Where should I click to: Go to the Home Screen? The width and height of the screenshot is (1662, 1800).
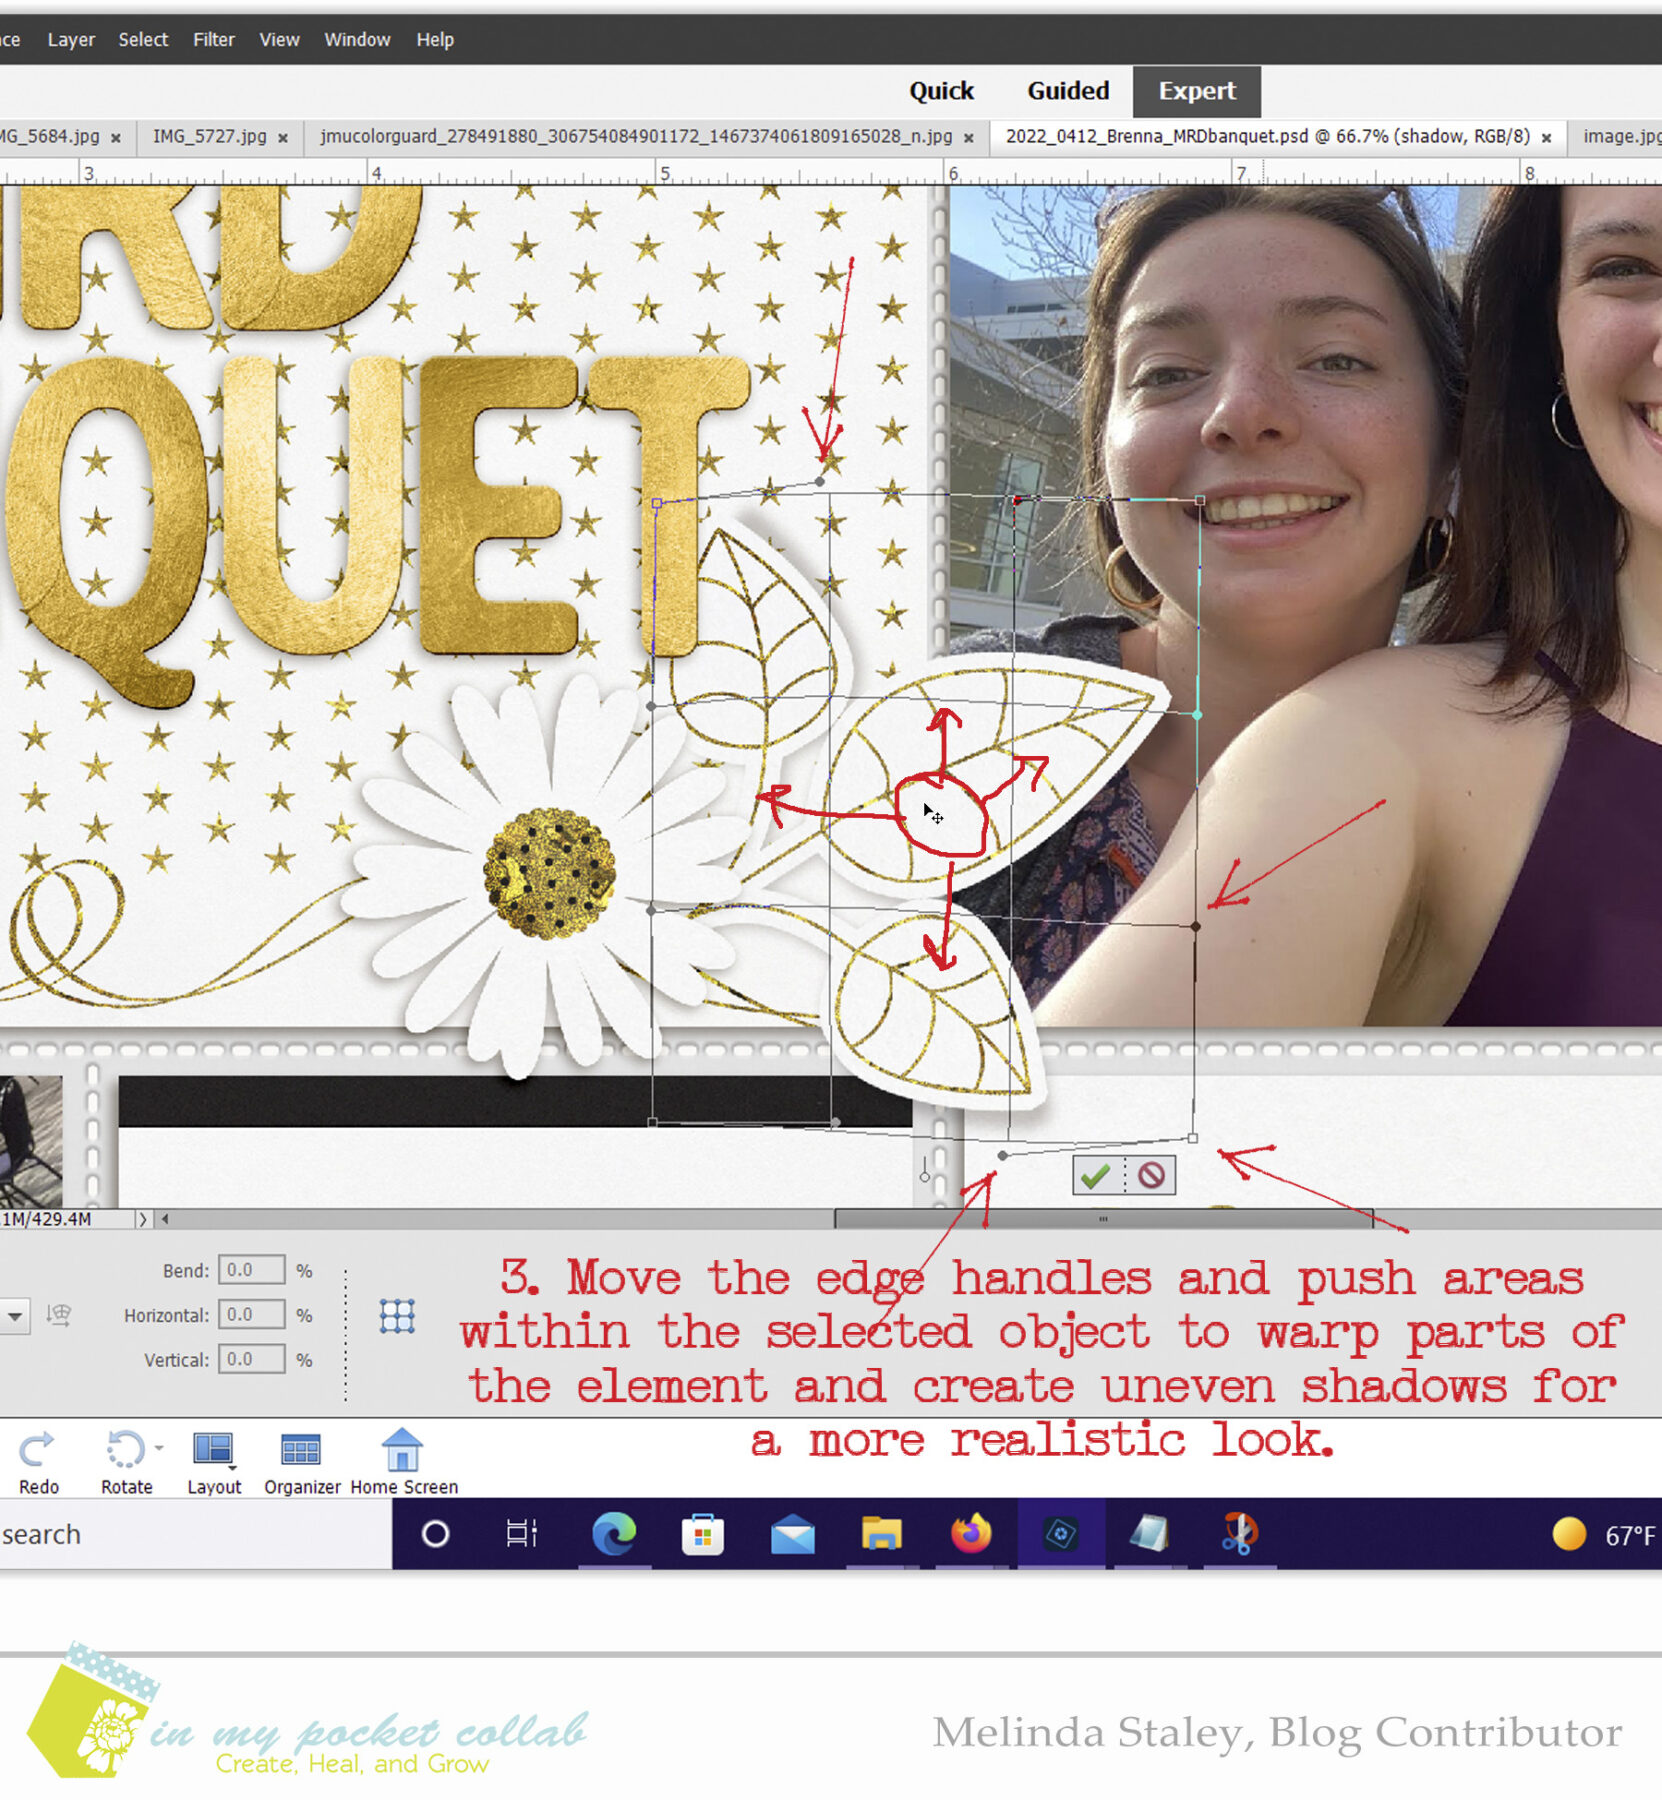coord(403,1460)
